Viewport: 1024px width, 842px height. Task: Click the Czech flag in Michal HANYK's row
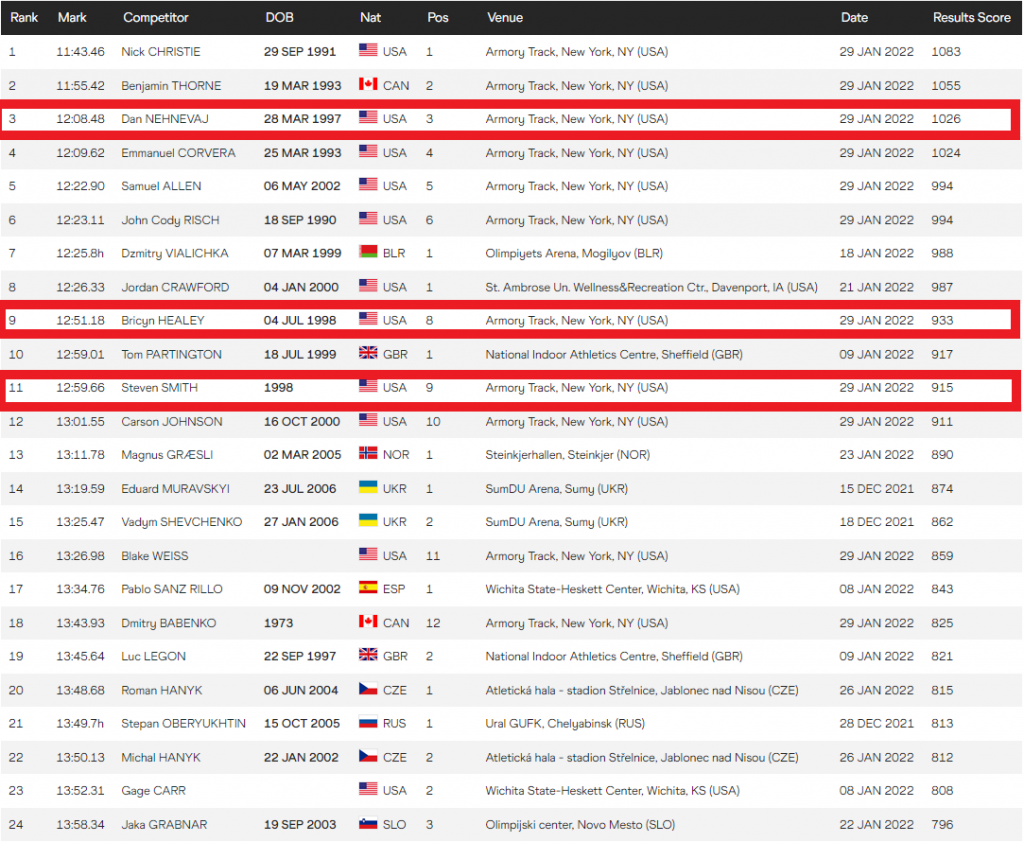tap(368, 756)
